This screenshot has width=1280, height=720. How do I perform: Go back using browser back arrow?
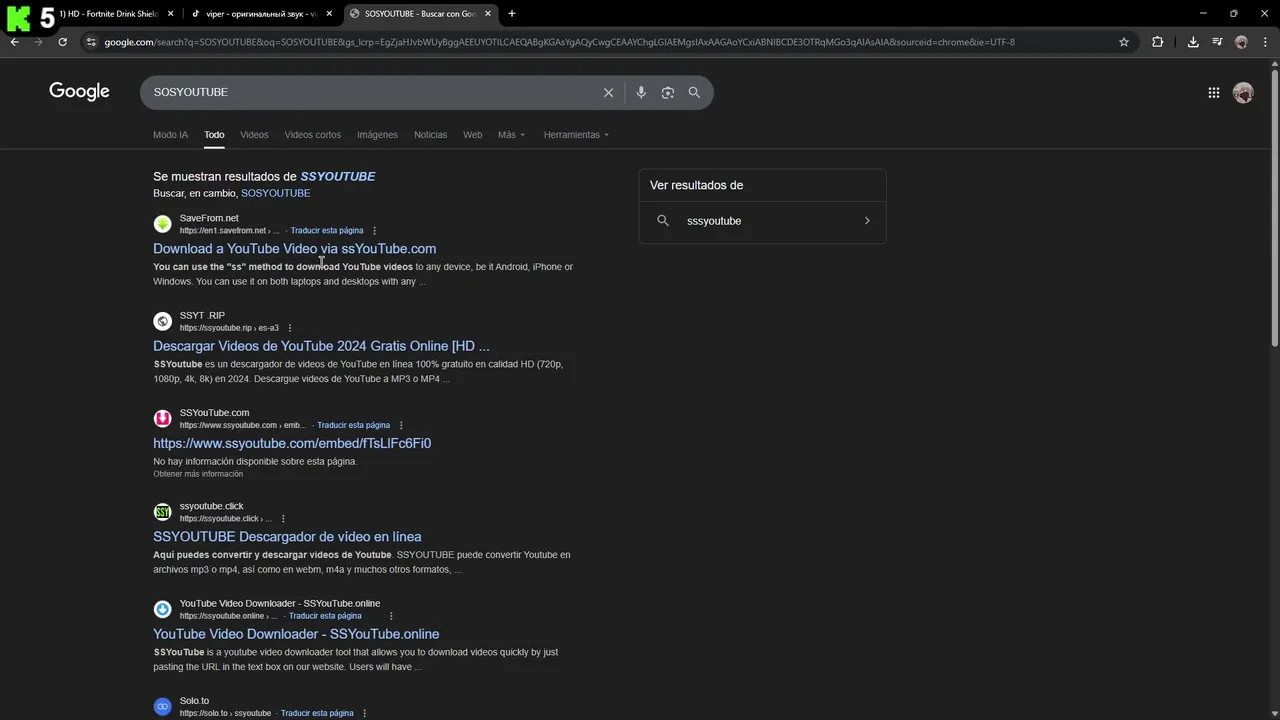[14, 42]
